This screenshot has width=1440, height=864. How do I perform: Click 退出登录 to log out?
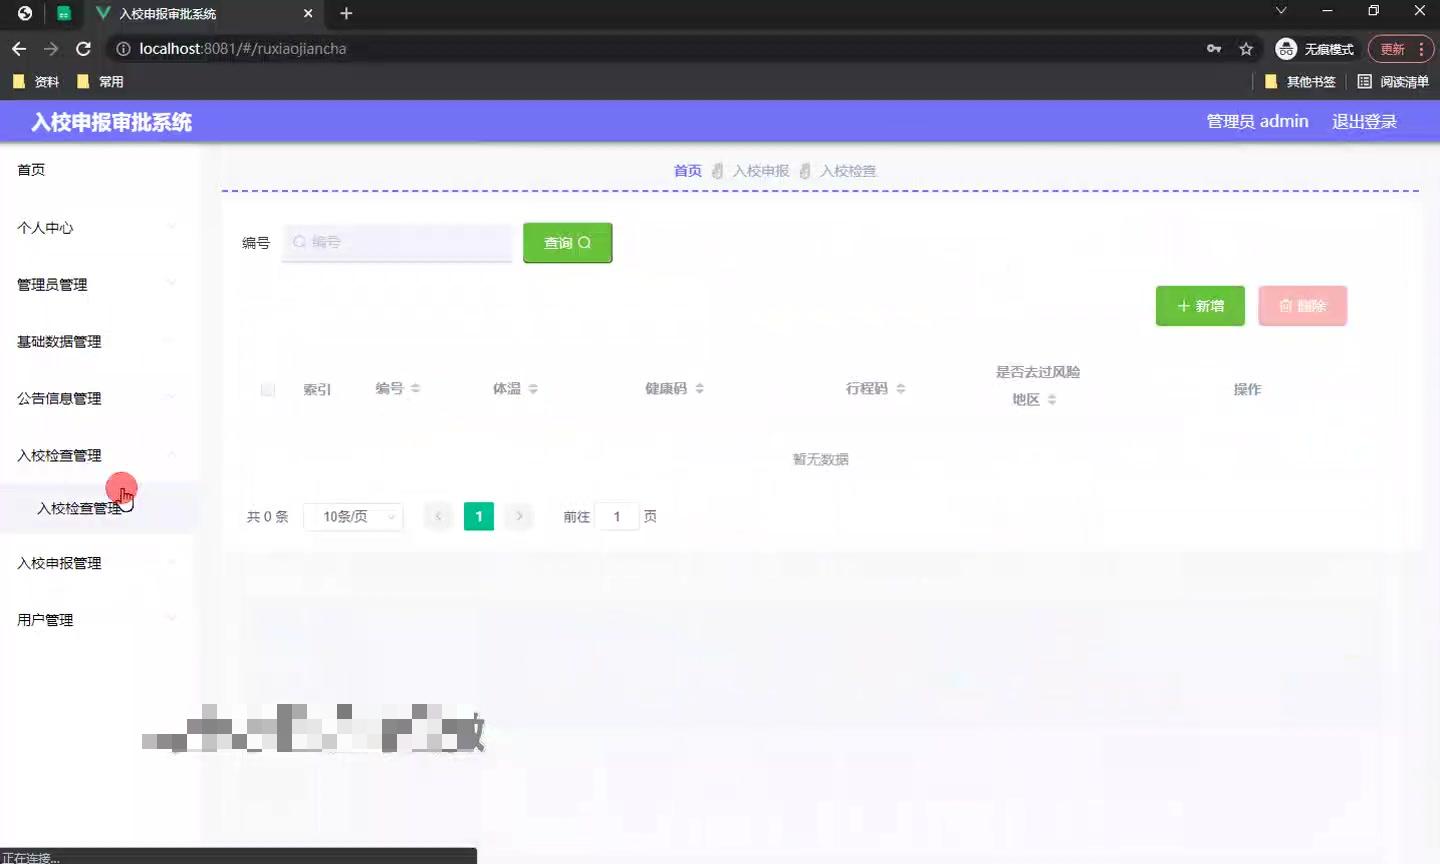click(x=1364, y=121)
